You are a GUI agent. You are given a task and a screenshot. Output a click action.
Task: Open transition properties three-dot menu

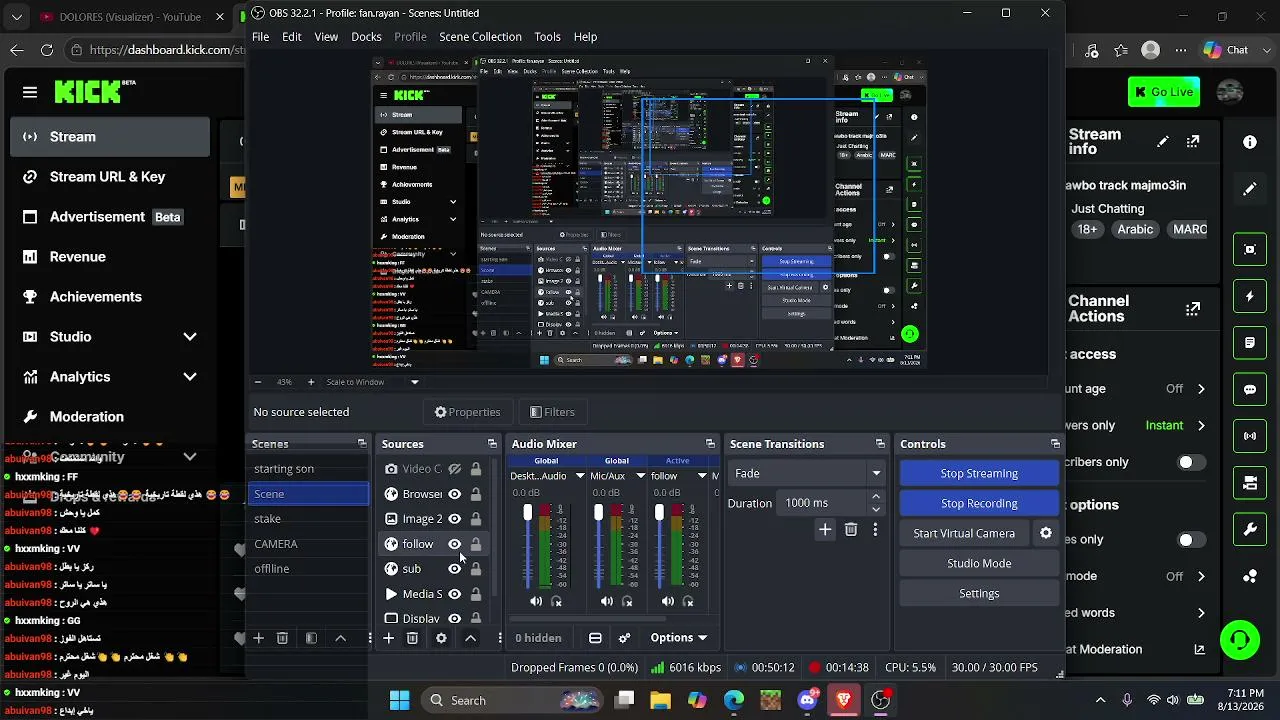pyautogui.click(x=875, y=530)
